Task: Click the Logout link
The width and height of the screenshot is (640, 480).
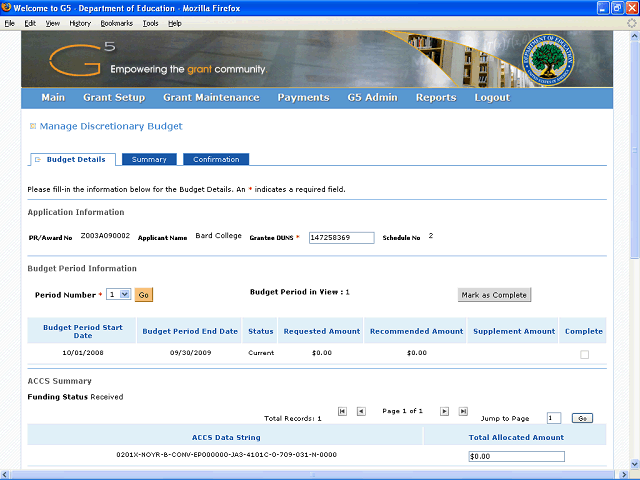Action: 491,98
